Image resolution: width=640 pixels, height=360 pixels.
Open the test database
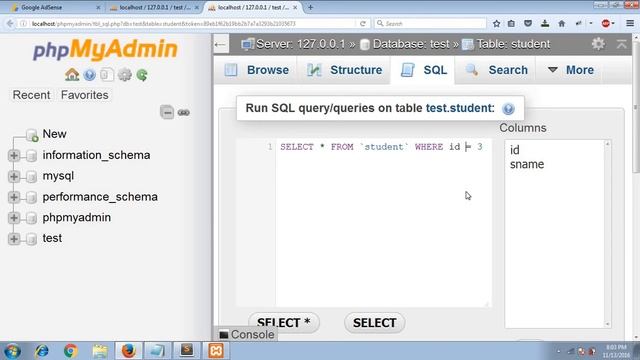pos(52,238)
